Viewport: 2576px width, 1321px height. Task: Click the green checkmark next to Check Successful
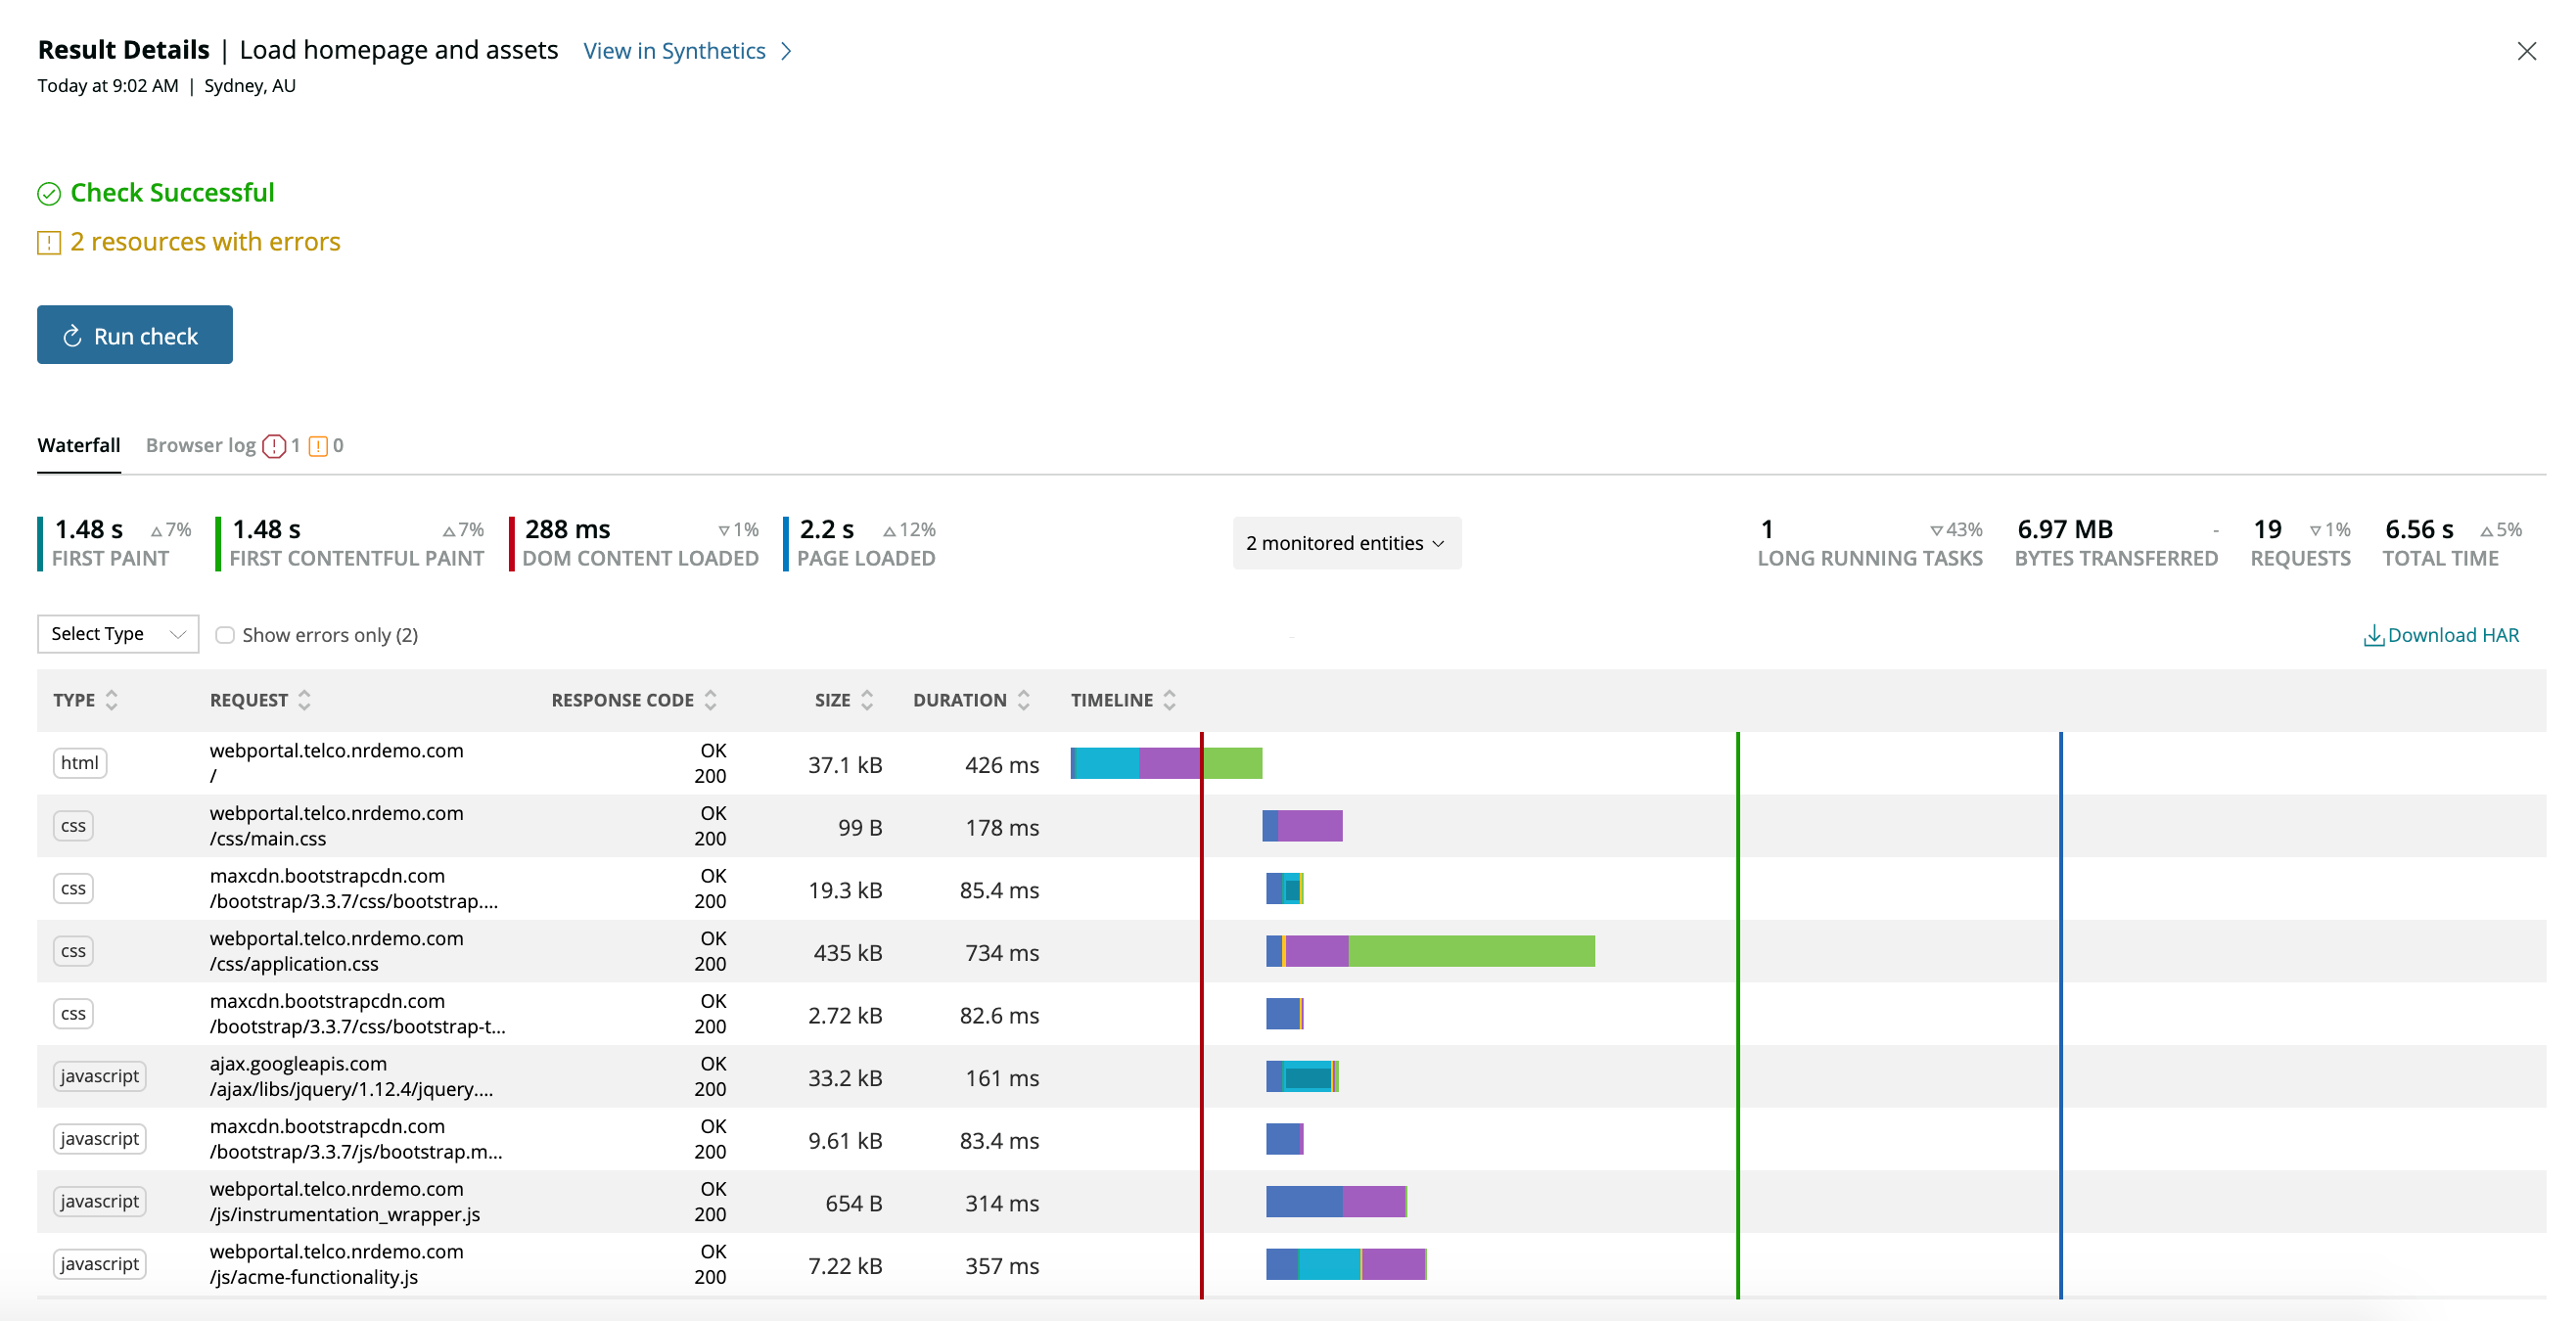click(x=48, y=193)
